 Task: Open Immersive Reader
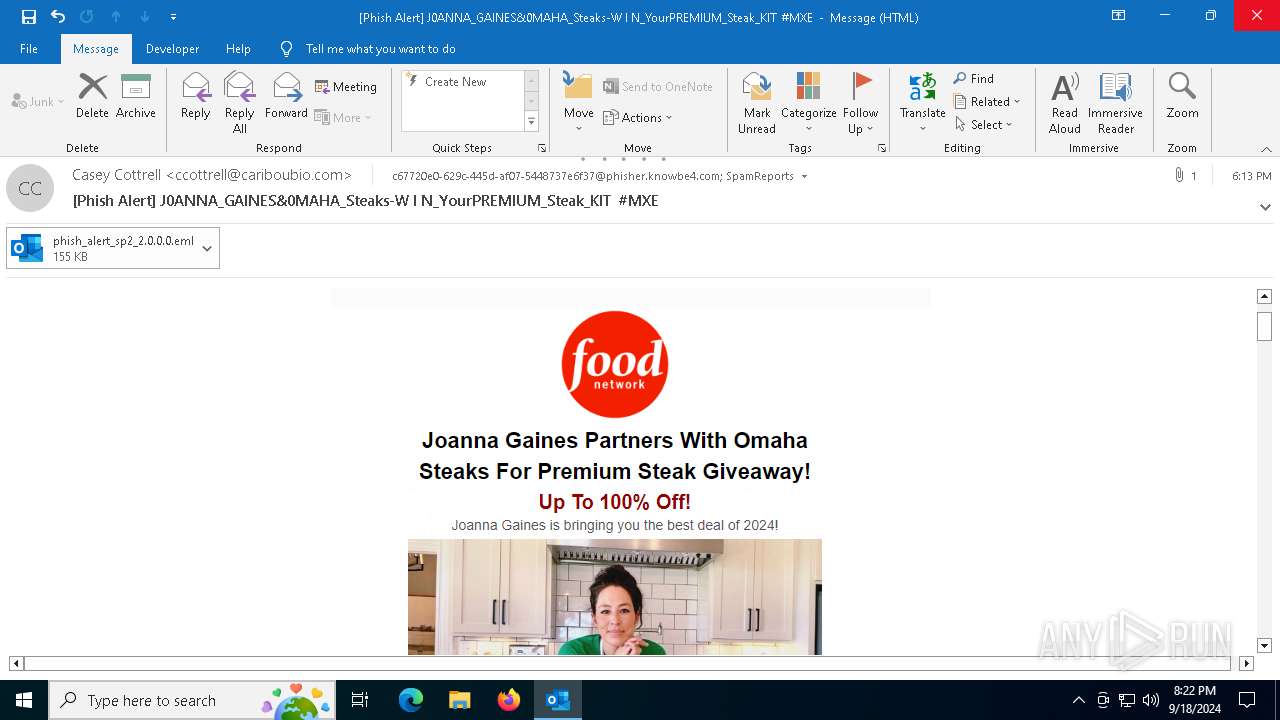click(1115, 103)
